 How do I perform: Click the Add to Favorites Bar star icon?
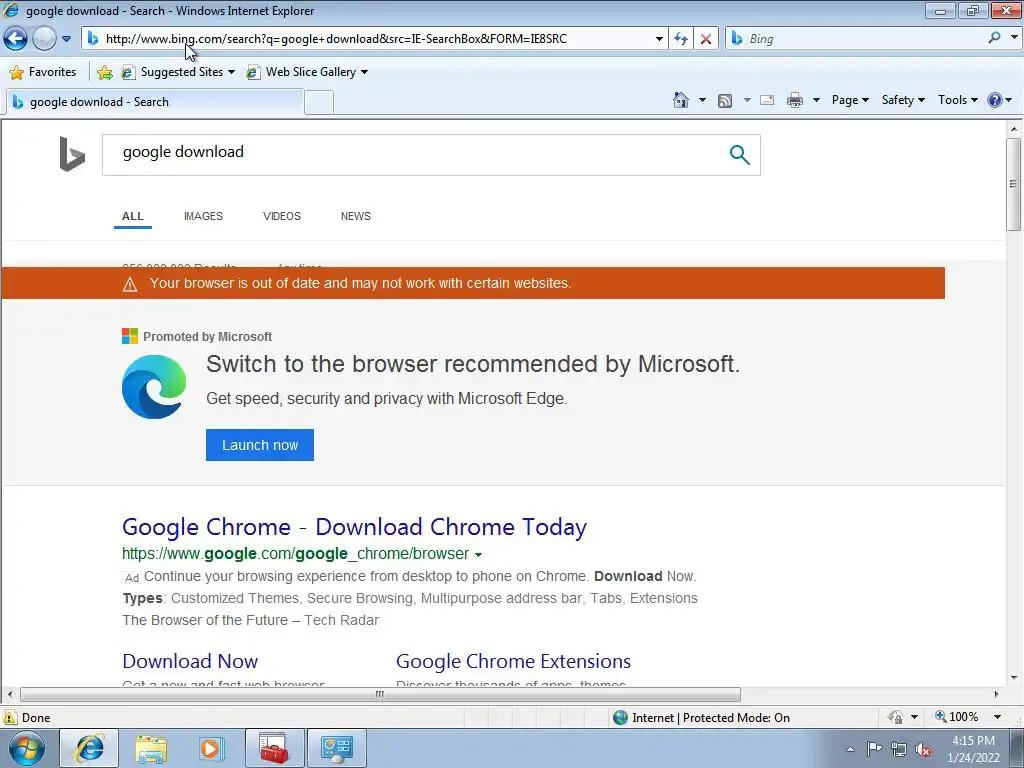(104, 72)
